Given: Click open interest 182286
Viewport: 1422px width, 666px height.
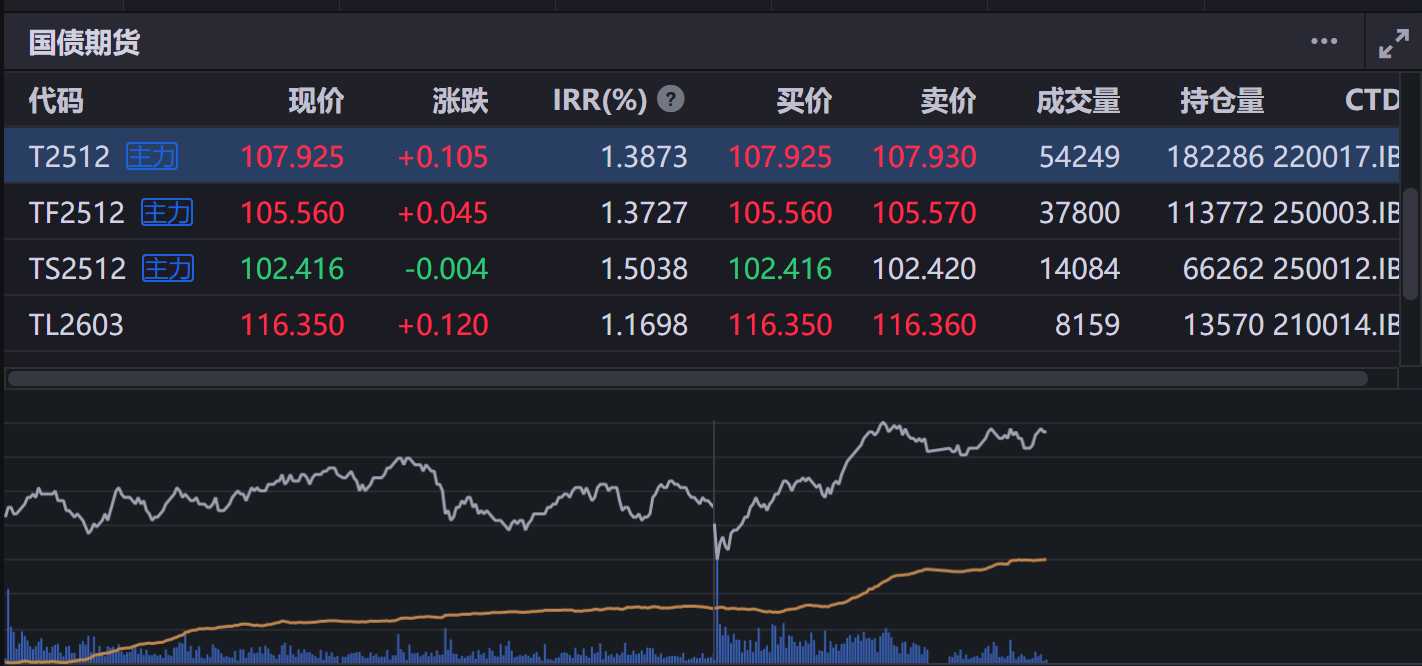Looking at the screenshot, I should coord(1215,157).
